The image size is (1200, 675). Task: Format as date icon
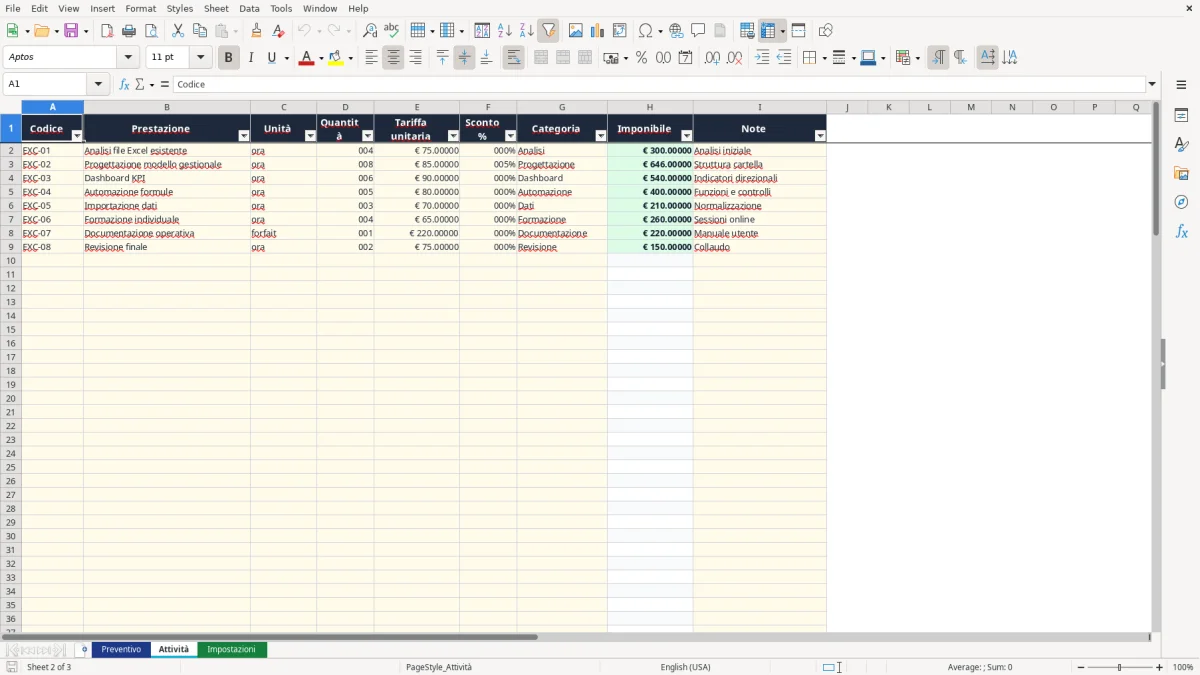coord(685,58)
